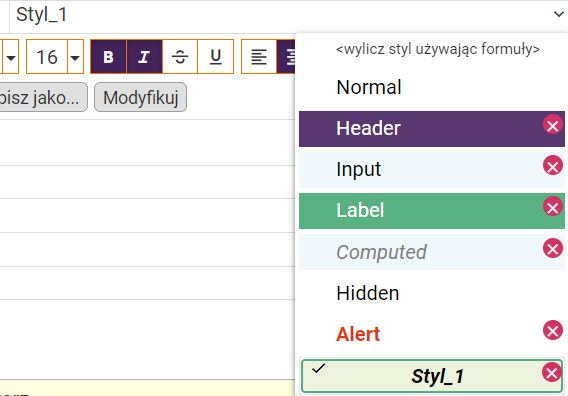The image size is (568, 396).
Task: Select left text alignment icon
Action: (259, 57)
